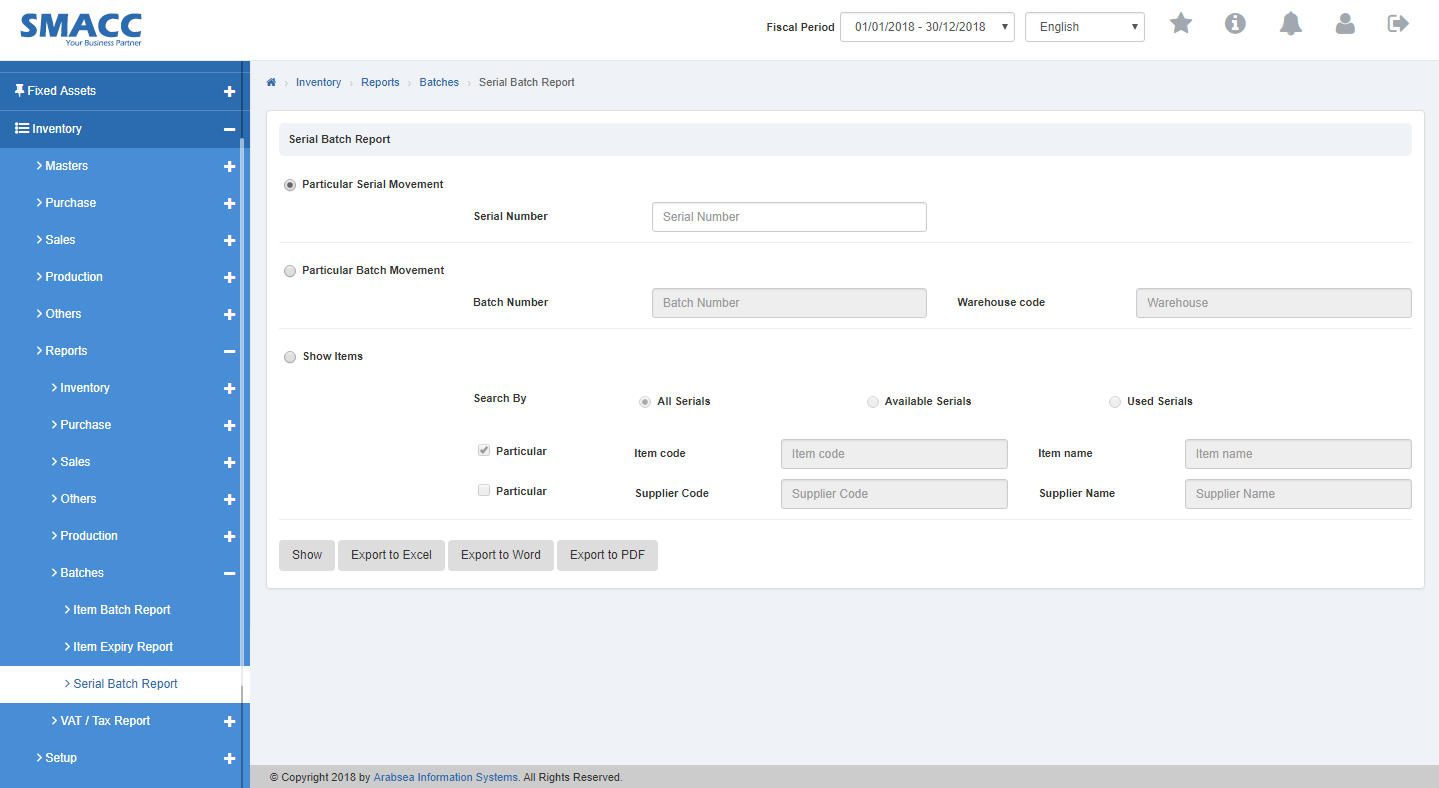
Task: Select Particular Batch Movement radio button
Action: (x=290, y=271)
